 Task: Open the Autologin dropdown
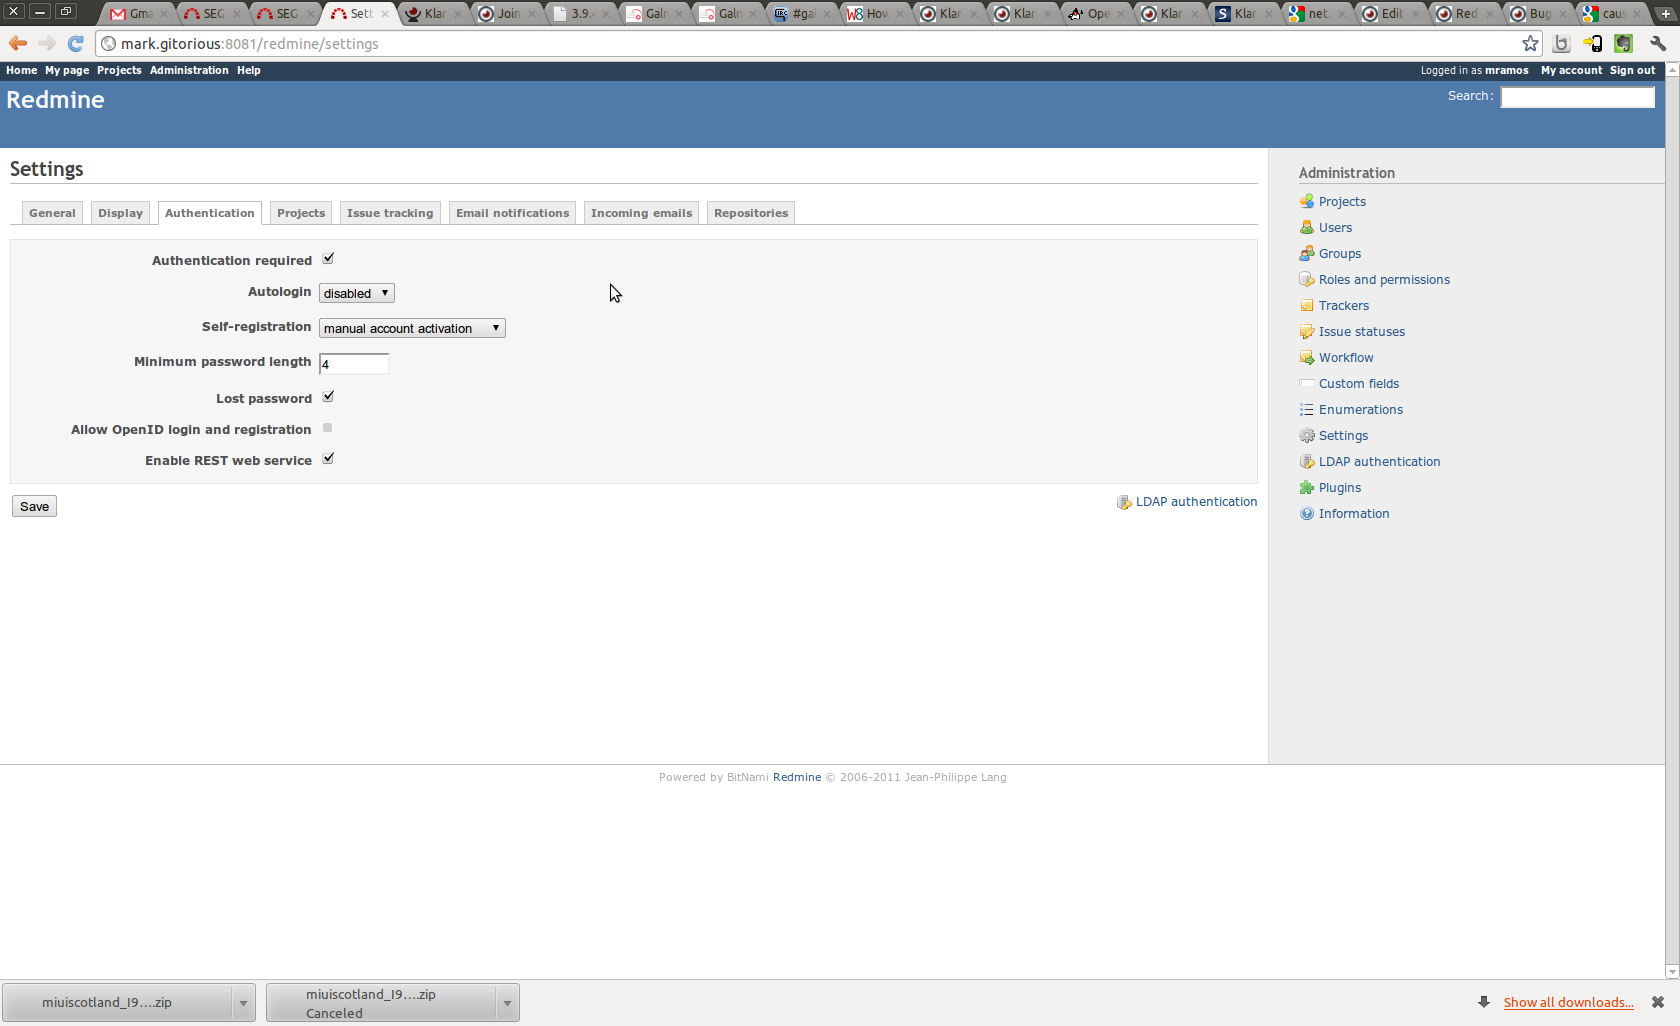[x=357, y=293]
